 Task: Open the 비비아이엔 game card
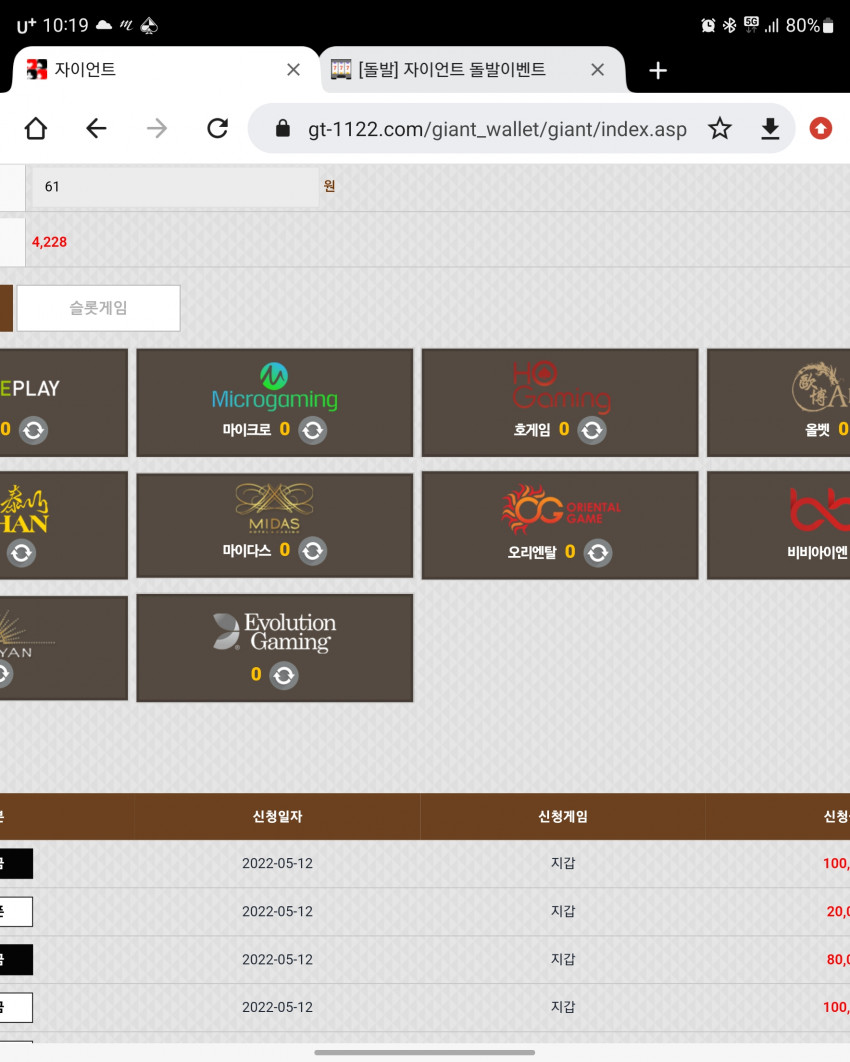(779, 526)
